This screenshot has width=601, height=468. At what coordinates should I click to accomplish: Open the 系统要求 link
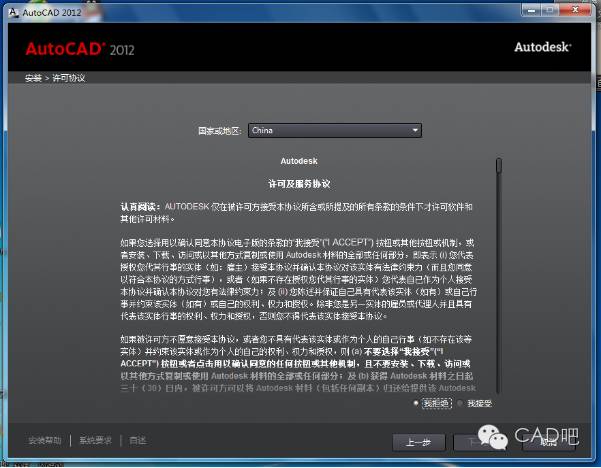point(95,441)
